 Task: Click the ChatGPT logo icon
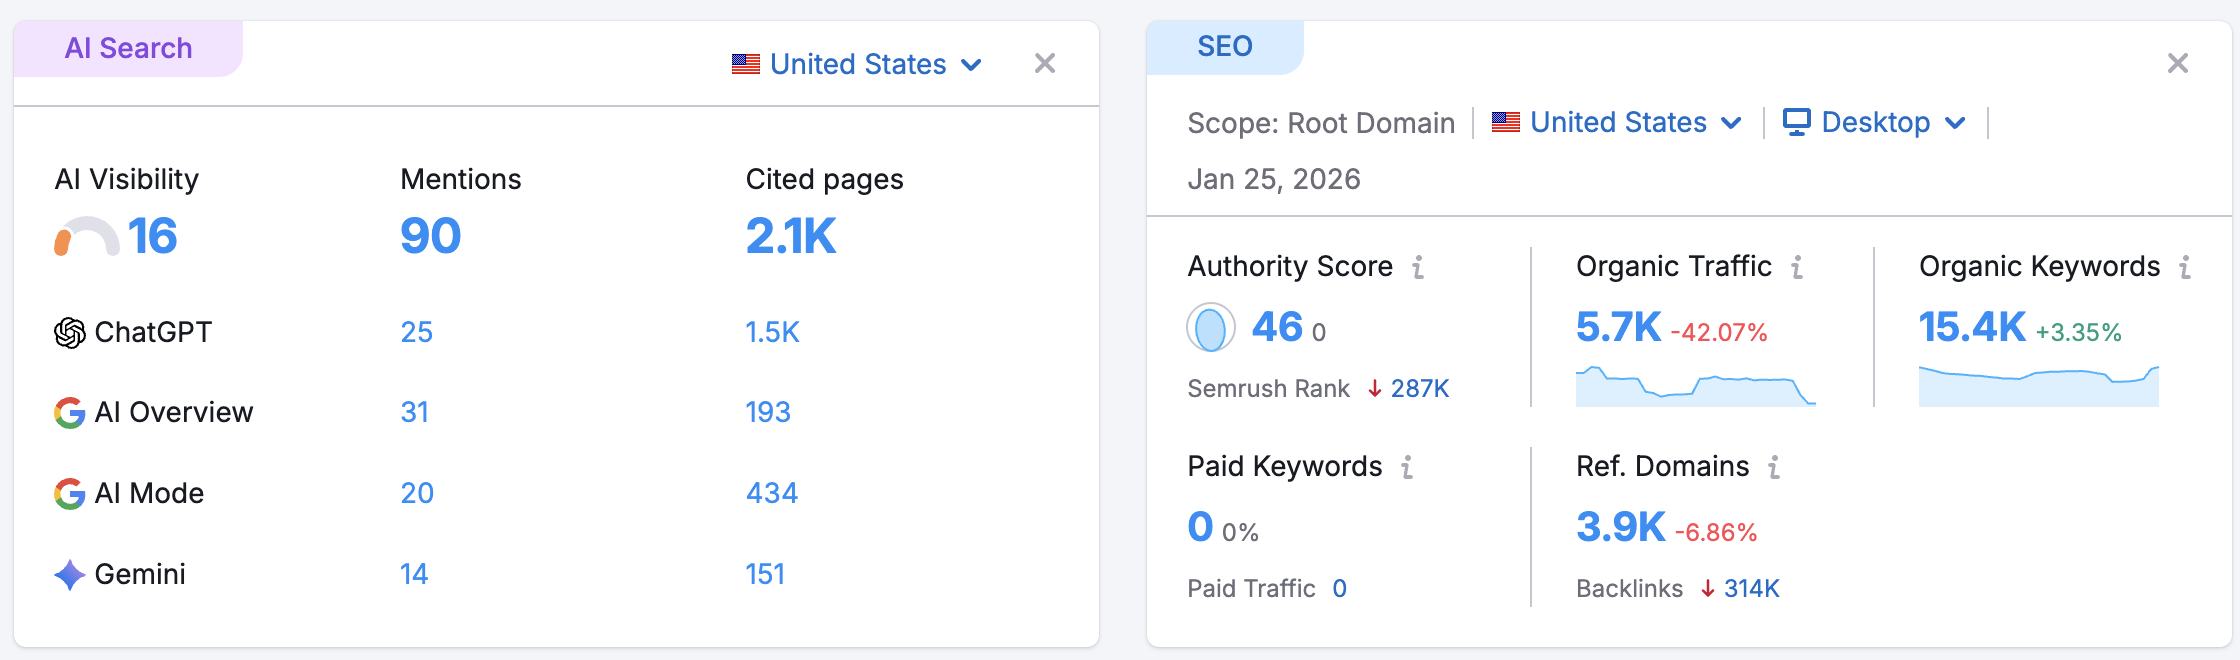coord(70,332)
